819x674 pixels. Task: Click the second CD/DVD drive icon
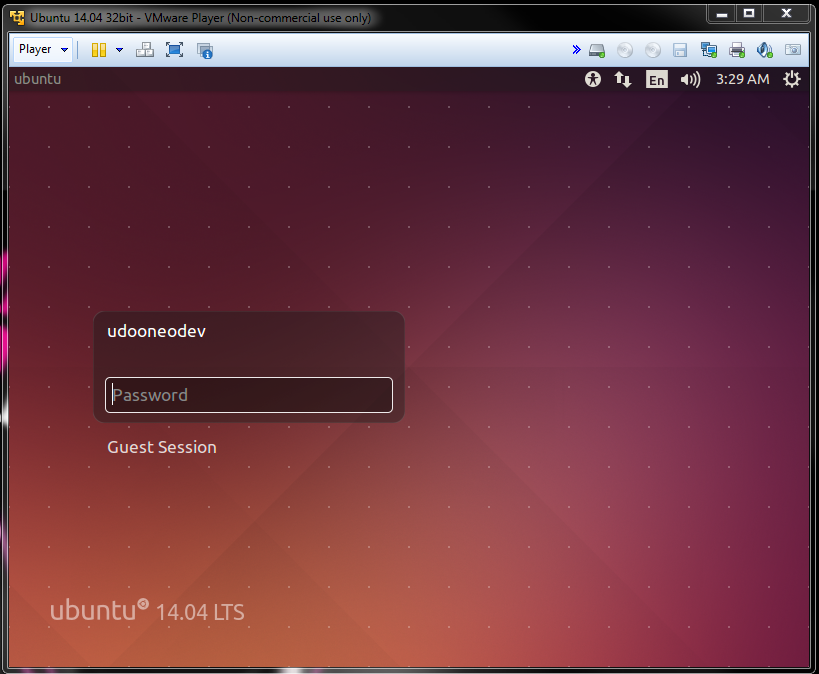(653, 50)
